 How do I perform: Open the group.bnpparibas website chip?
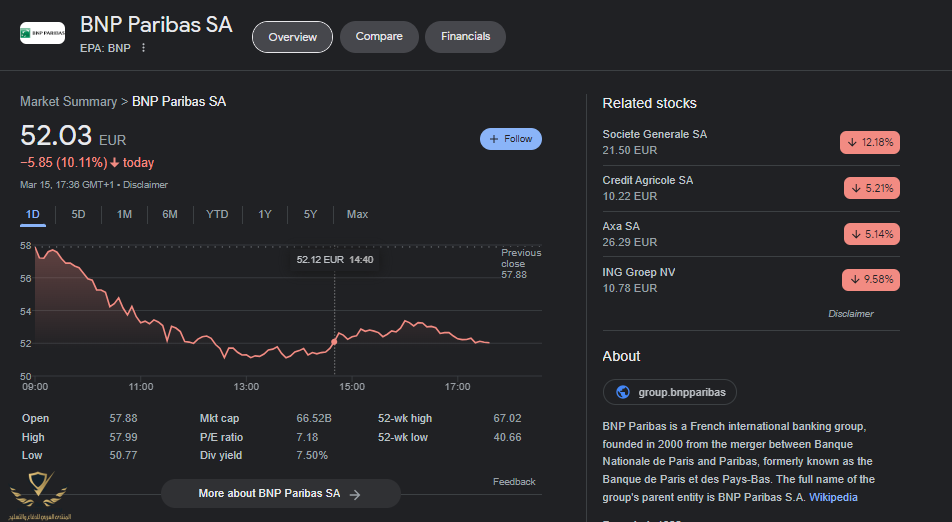pyautogui.click(x=670, y=392)
